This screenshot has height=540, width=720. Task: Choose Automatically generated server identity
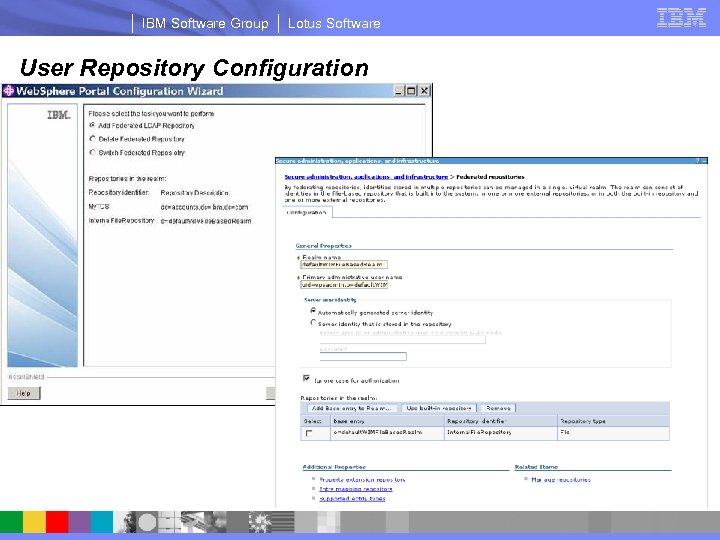313,311
